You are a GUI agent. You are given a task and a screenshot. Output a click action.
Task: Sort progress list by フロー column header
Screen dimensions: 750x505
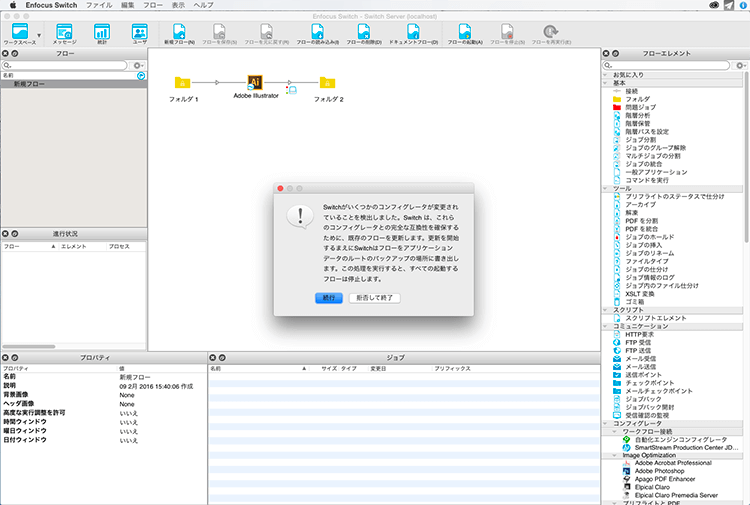30,246
